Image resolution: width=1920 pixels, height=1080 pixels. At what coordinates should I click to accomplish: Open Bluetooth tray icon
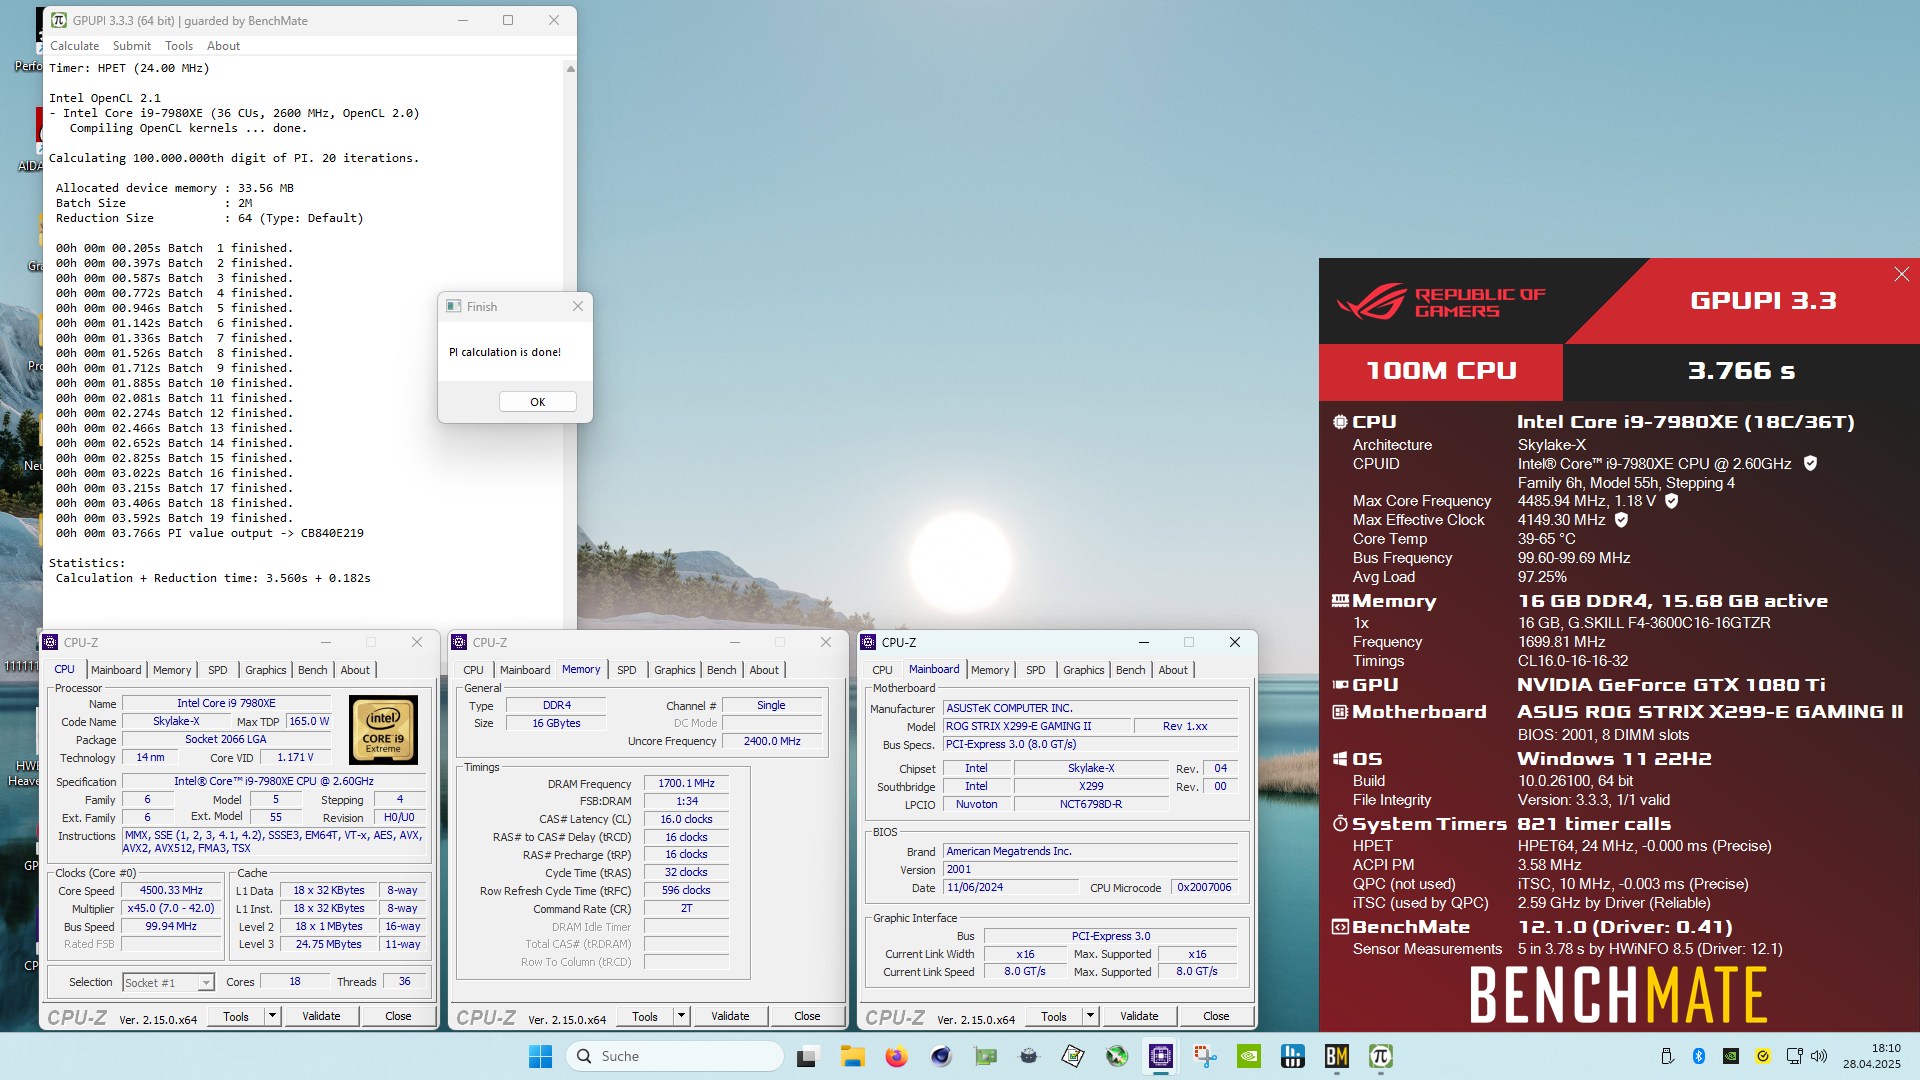point(1698,1056)
